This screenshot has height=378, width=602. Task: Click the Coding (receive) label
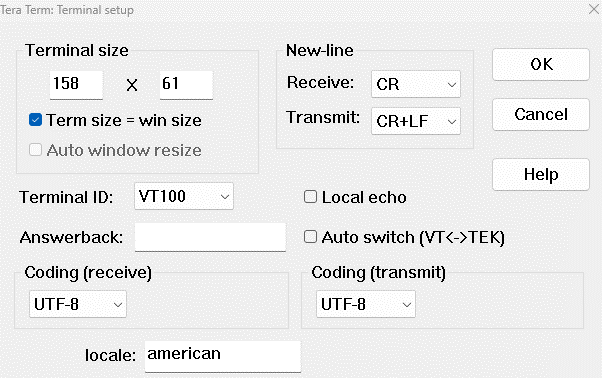pos(88,273)
